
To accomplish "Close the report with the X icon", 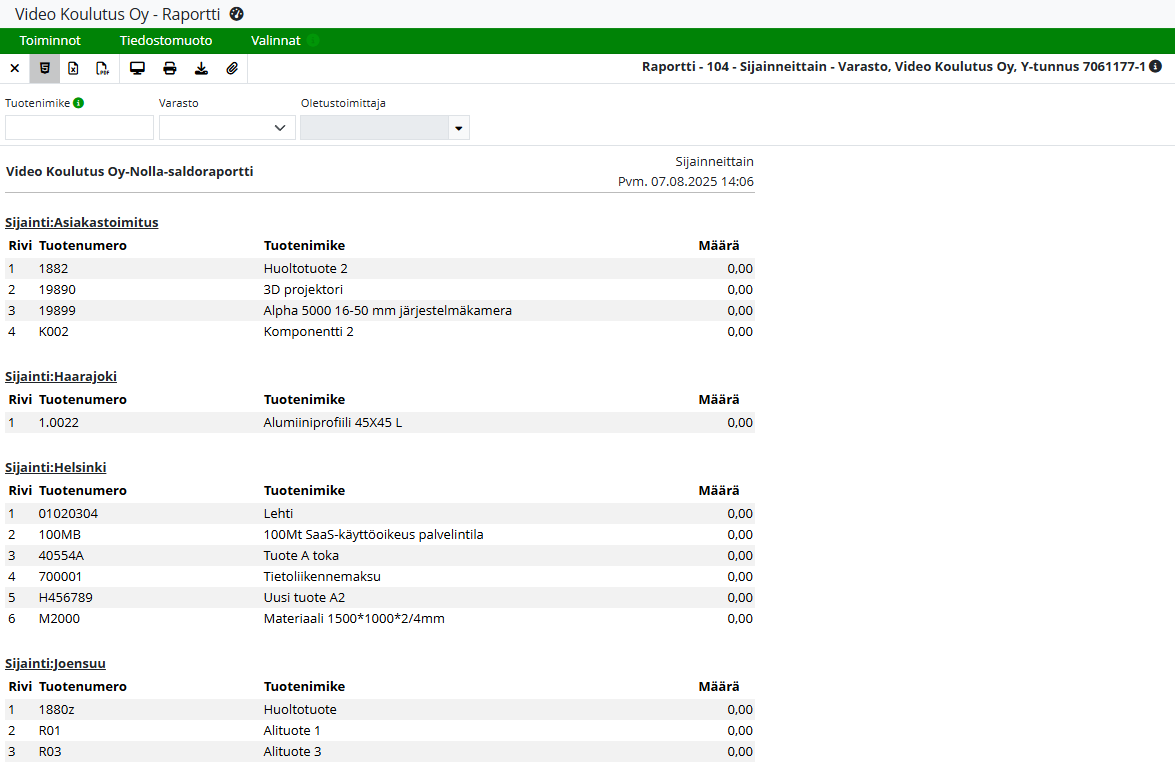I will point(14,69).
